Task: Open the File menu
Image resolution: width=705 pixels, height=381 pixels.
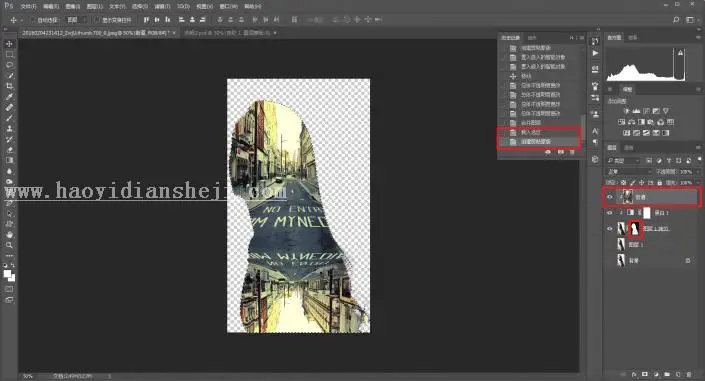Action: point(28,6)
